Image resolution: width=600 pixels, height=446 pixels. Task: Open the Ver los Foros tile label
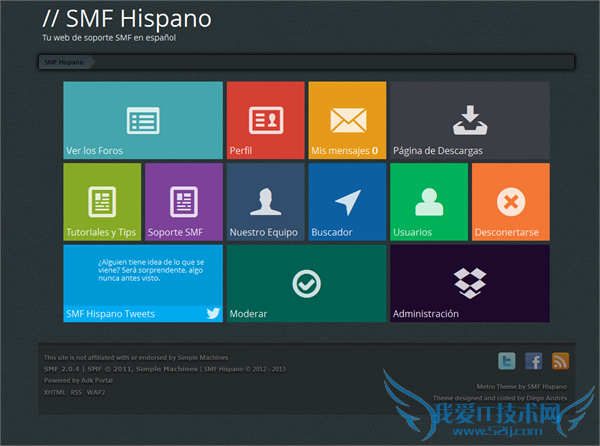coord(95,151)
